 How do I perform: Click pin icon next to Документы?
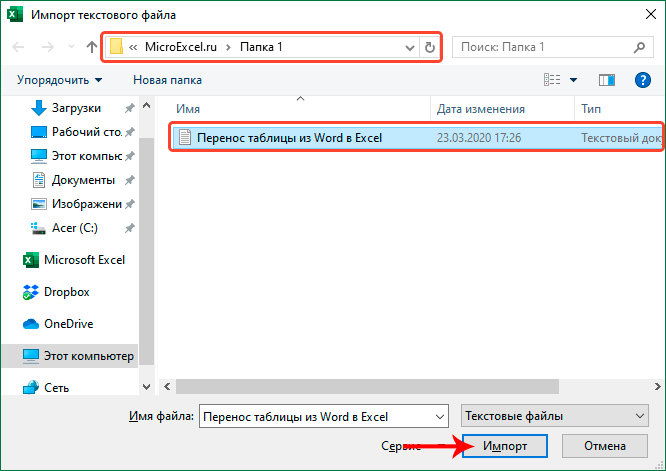coord(130,180)
